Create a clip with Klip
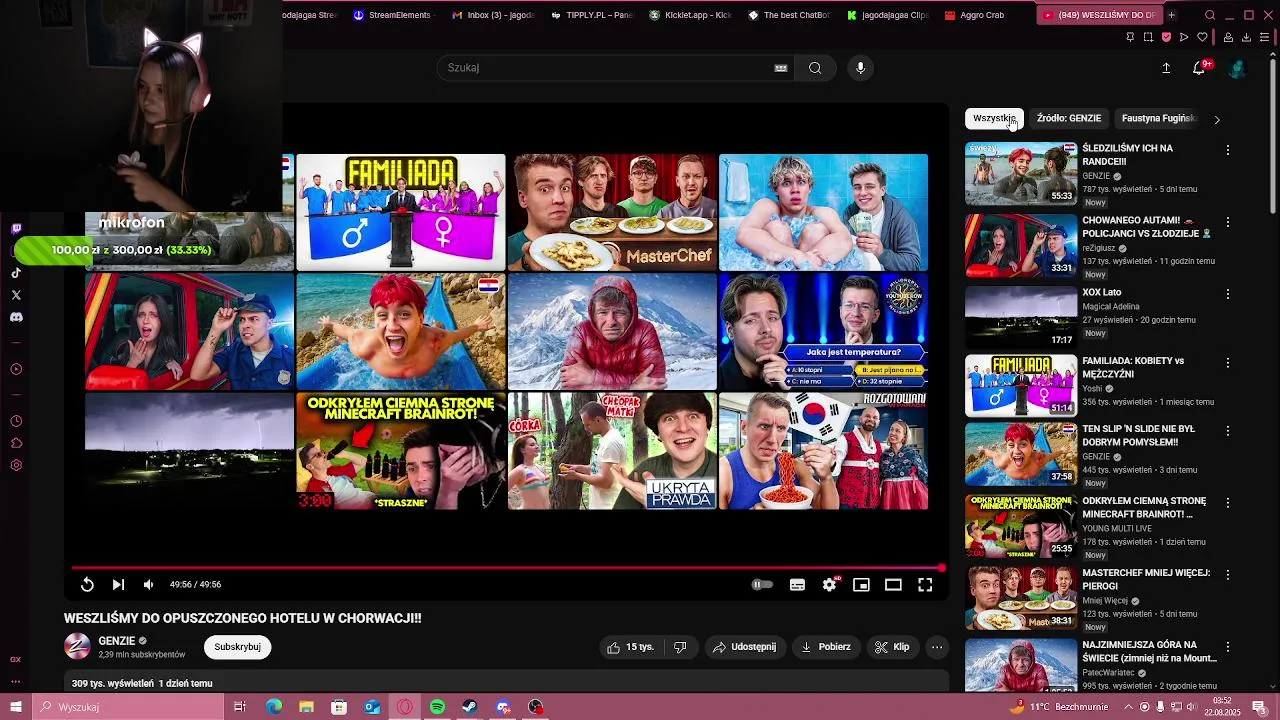Image resolution: width=1280 pixels, height=720 pixels. click(892, 647)
